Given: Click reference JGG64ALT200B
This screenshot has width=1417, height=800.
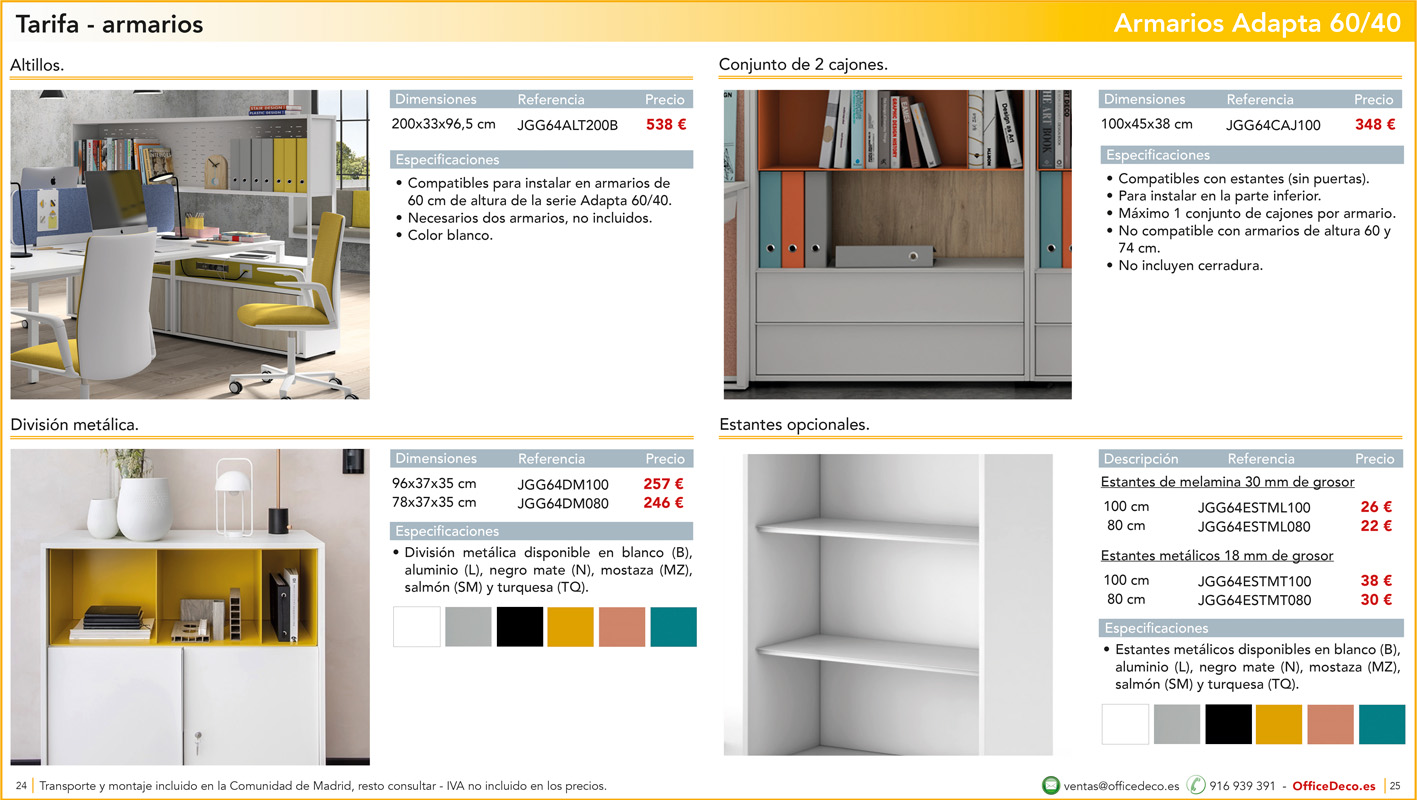Looking at the screenshot, I should pos(568,125).
